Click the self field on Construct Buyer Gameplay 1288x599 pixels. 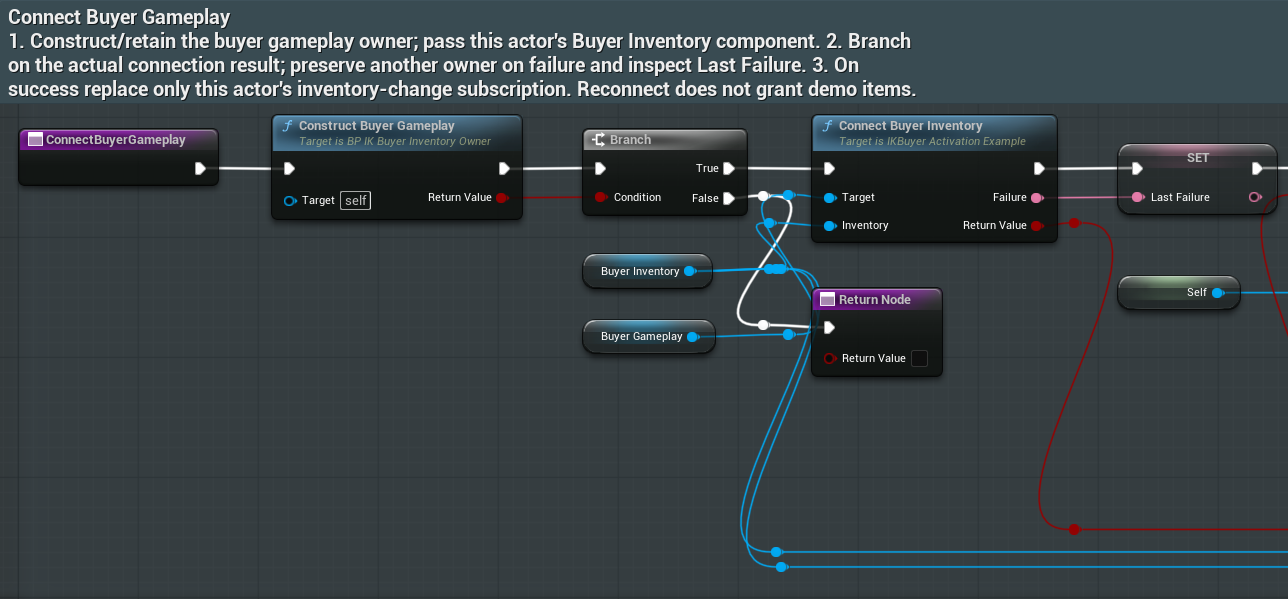pos(356,200)
